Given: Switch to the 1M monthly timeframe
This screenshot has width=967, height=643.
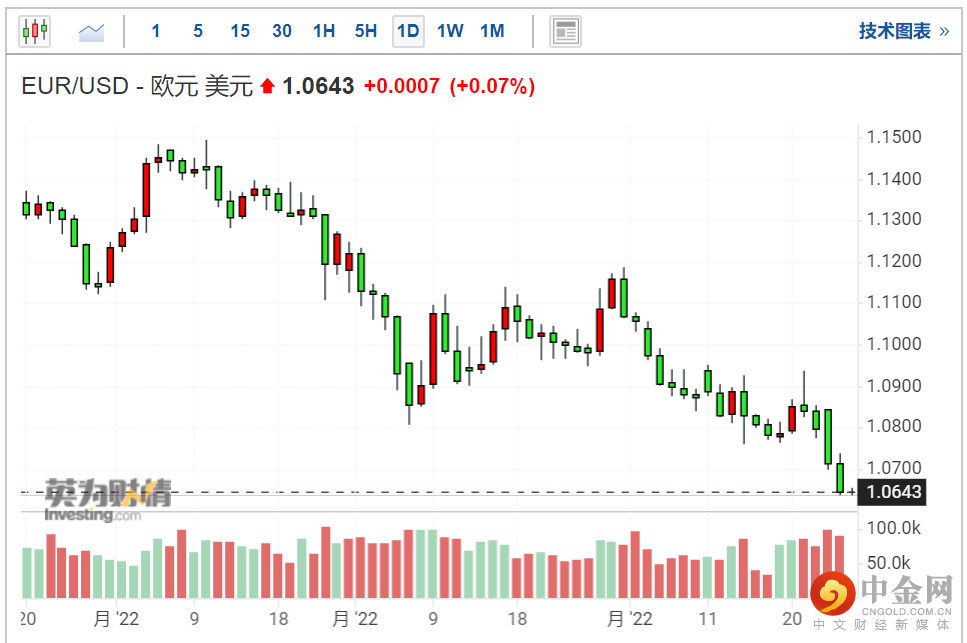Looking at the screenshot, I should tap(492, 31).
